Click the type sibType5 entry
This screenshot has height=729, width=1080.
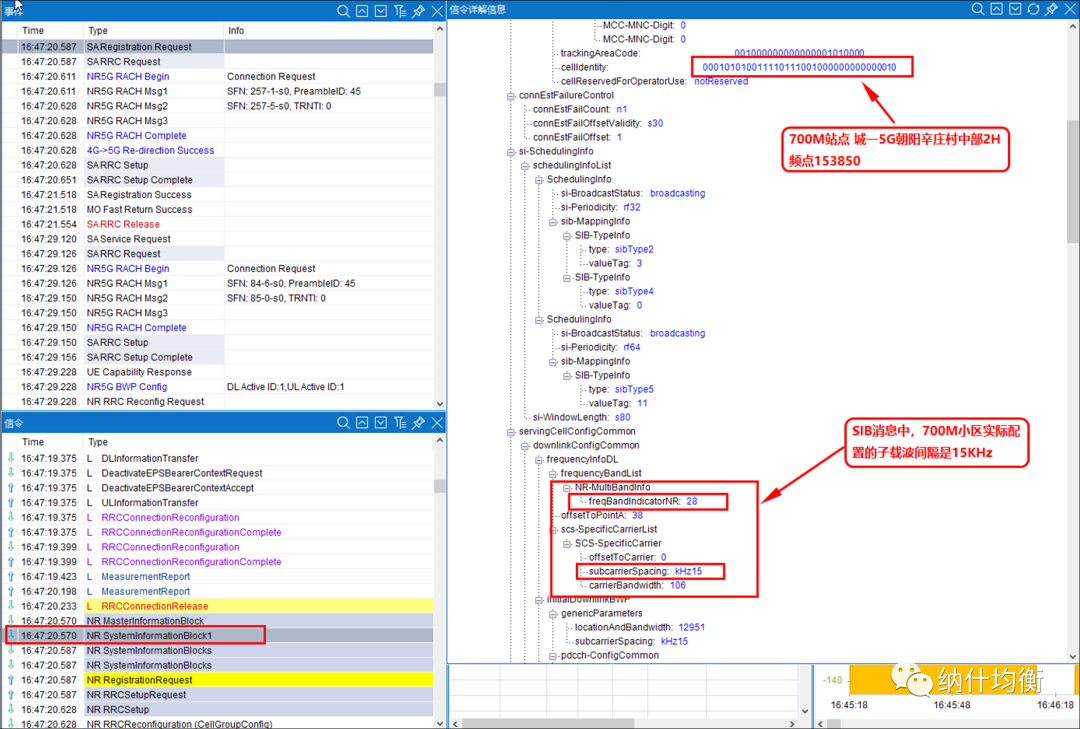[x=621, y=389]
